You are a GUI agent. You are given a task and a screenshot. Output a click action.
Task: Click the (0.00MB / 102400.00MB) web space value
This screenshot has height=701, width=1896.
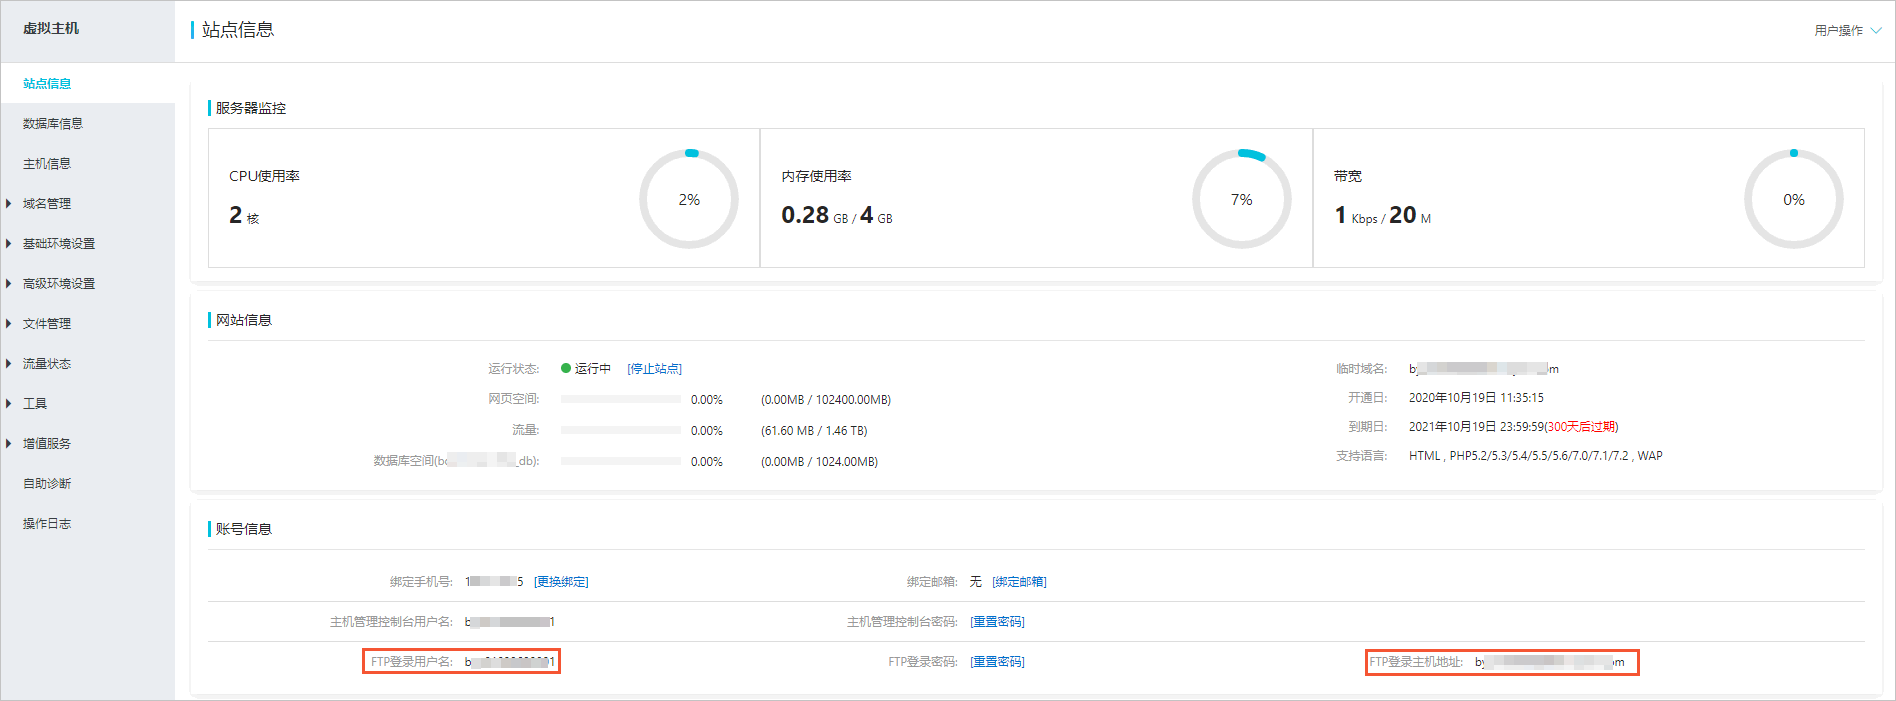826,400
